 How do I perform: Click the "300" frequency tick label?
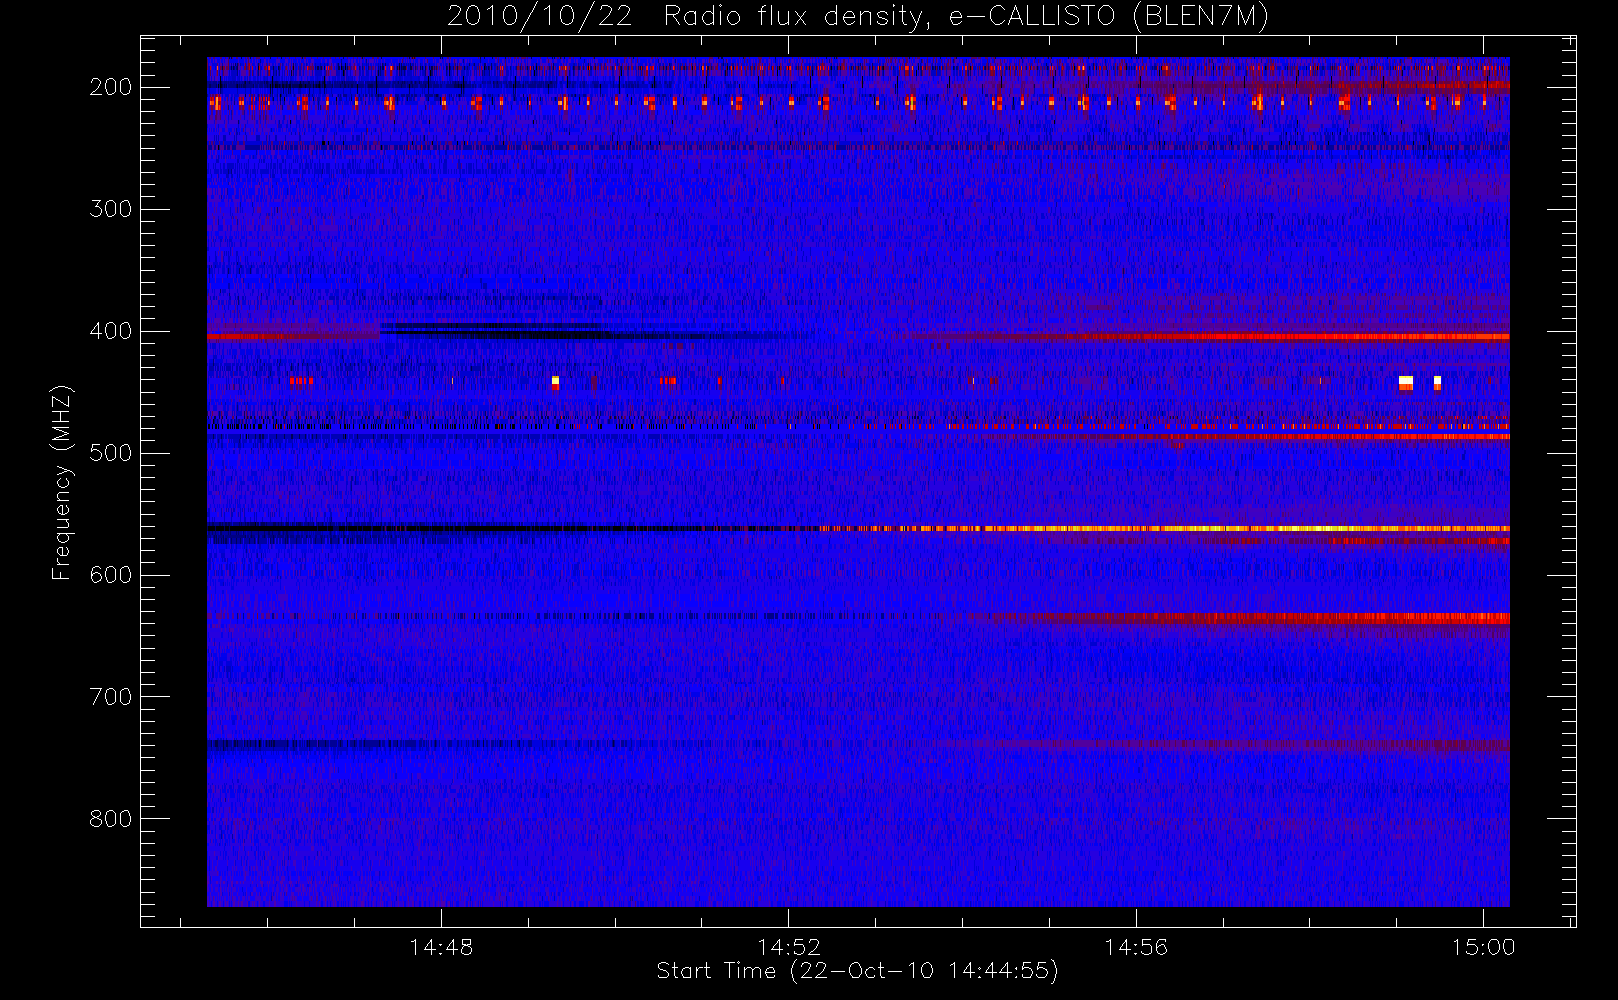pos(111,209)
